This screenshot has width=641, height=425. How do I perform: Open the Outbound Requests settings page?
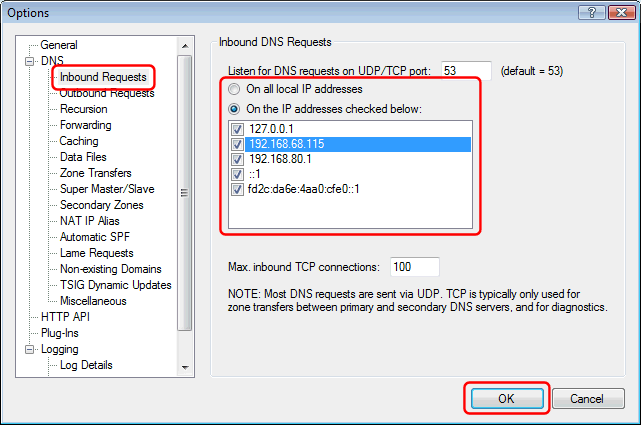click(x=107, y=94)
